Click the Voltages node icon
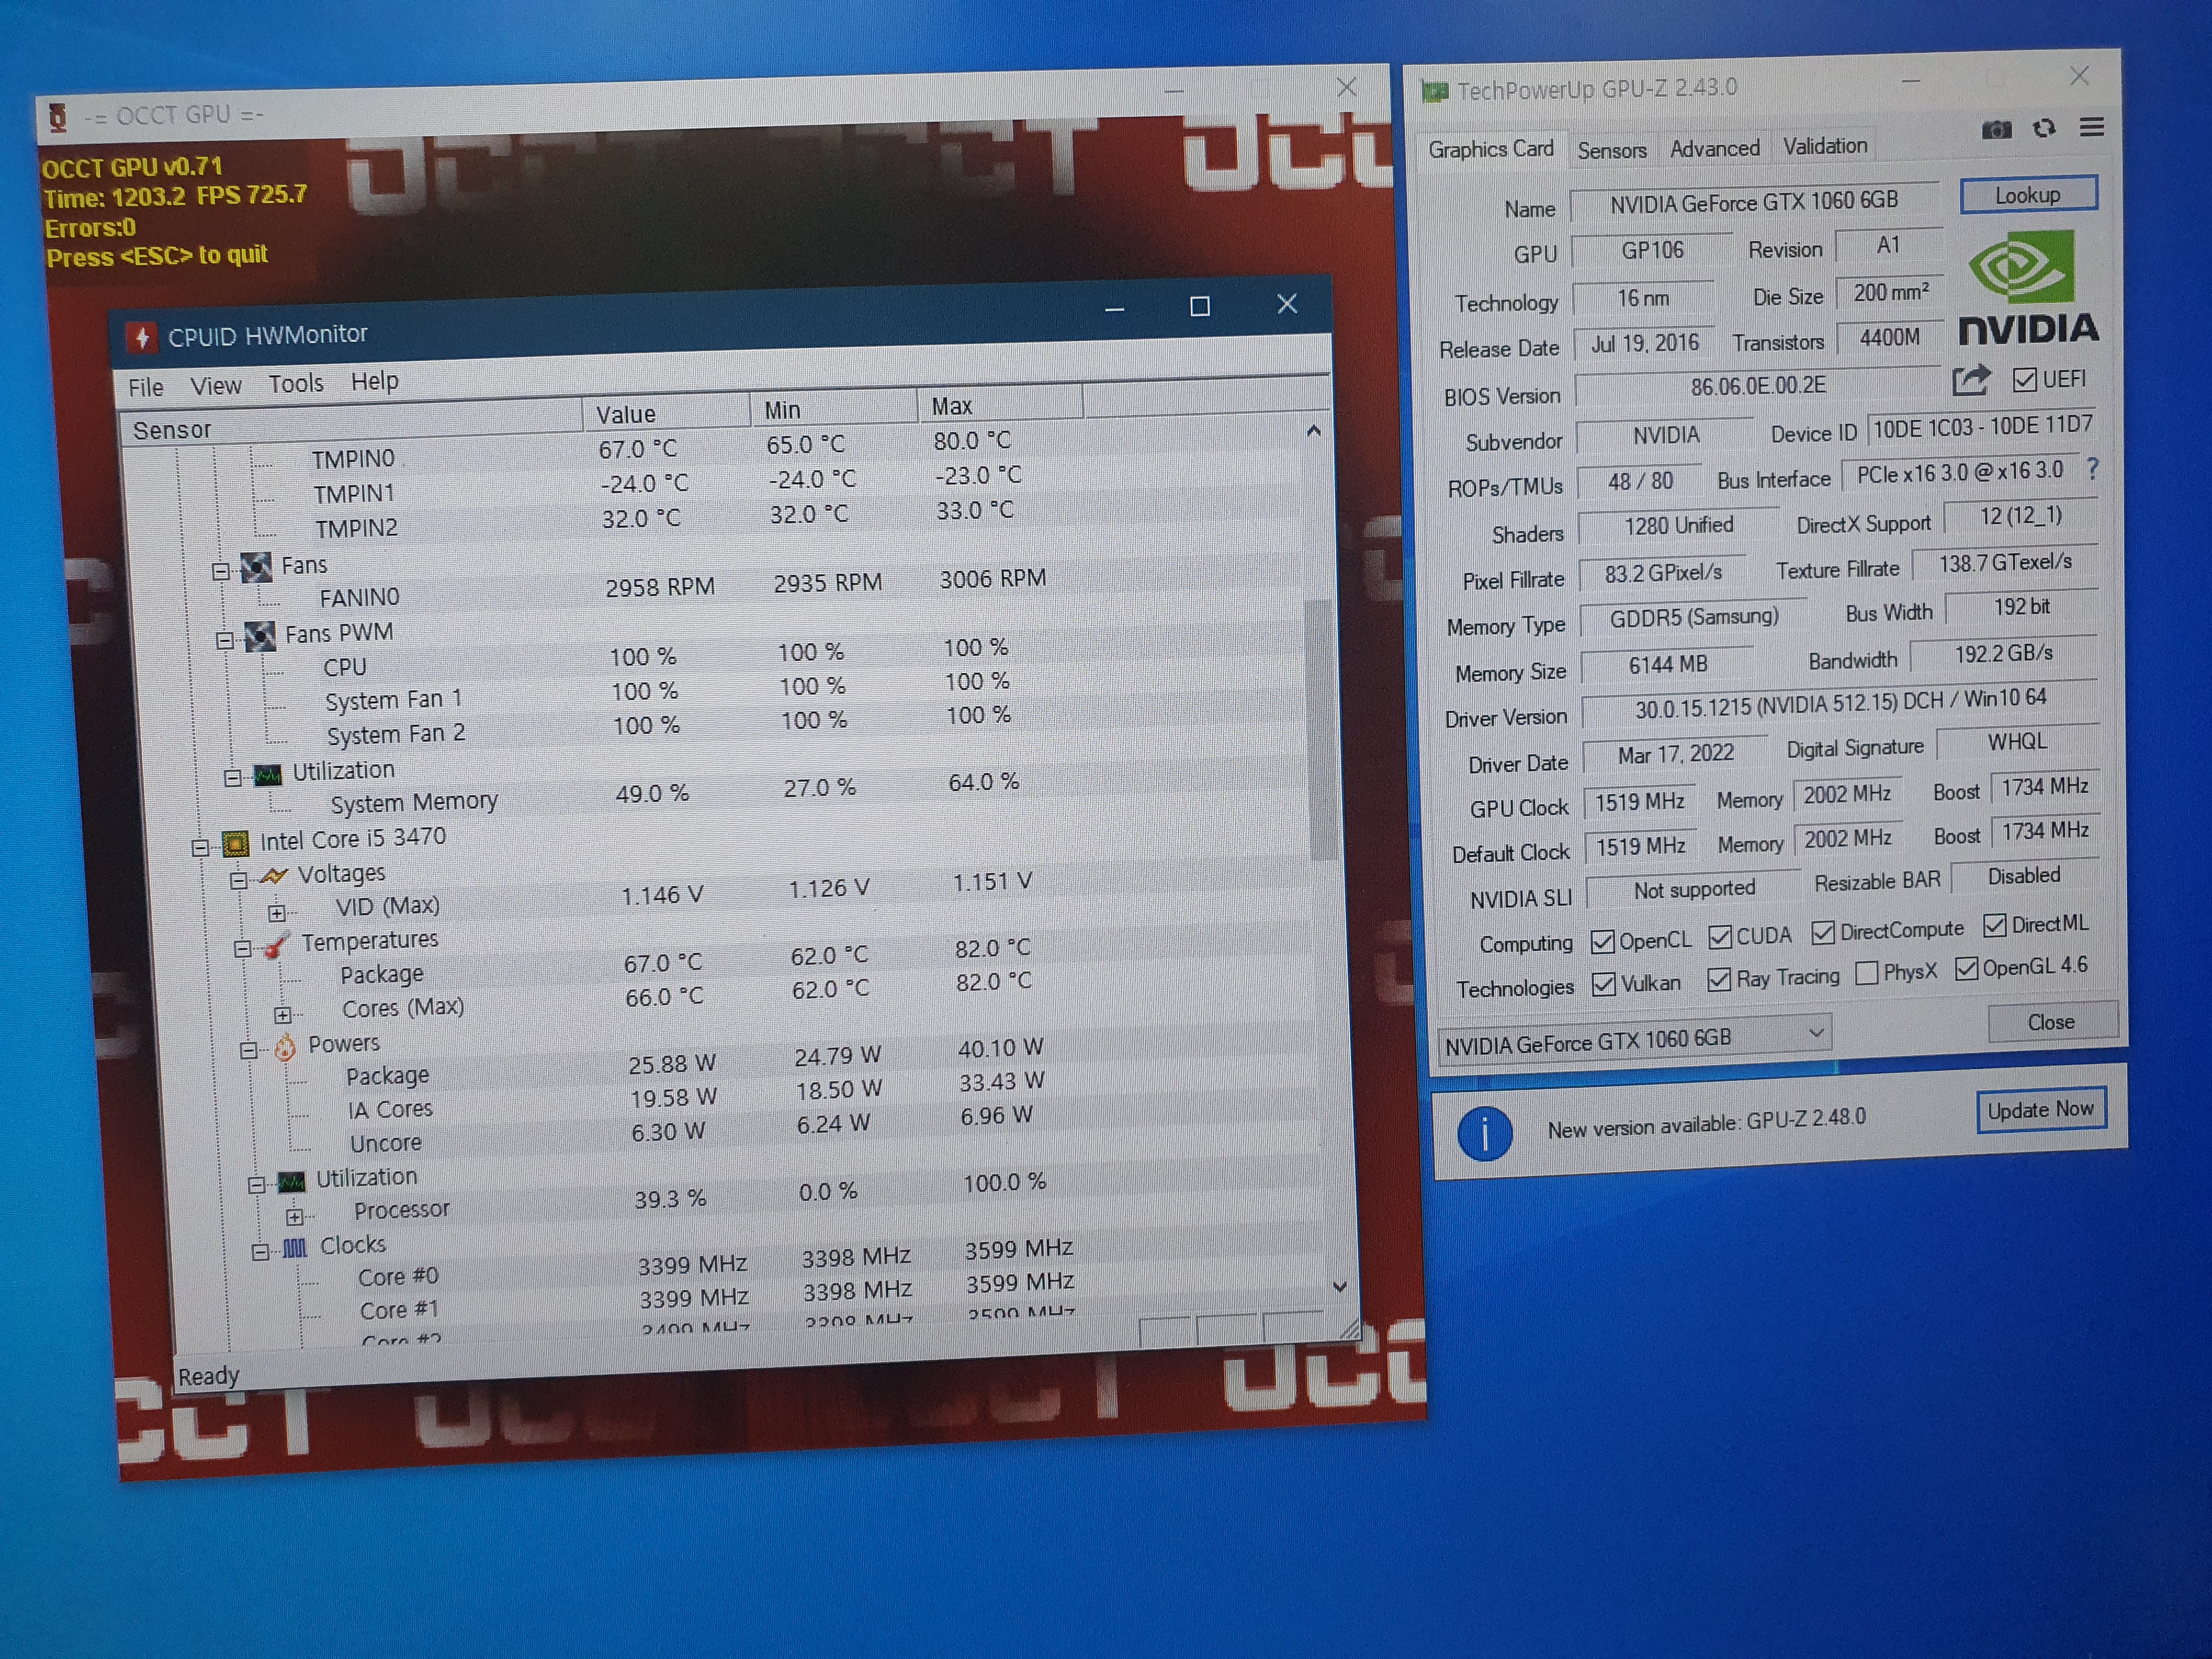Screen dimensions: 2212x1659 tap(273, 876)
